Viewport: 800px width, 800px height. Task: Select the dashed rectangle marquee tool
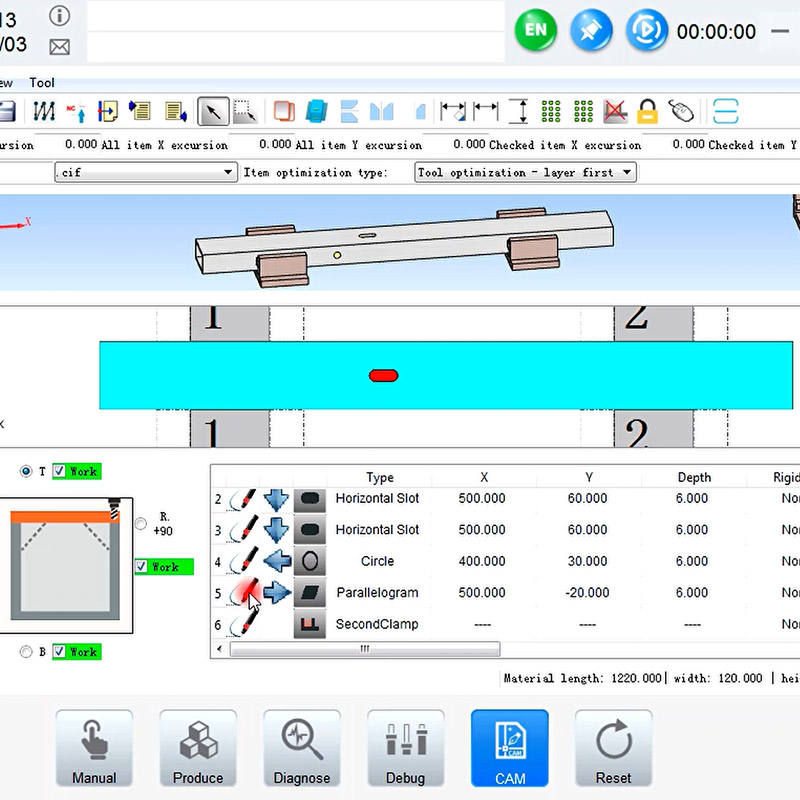coord(245,110)
